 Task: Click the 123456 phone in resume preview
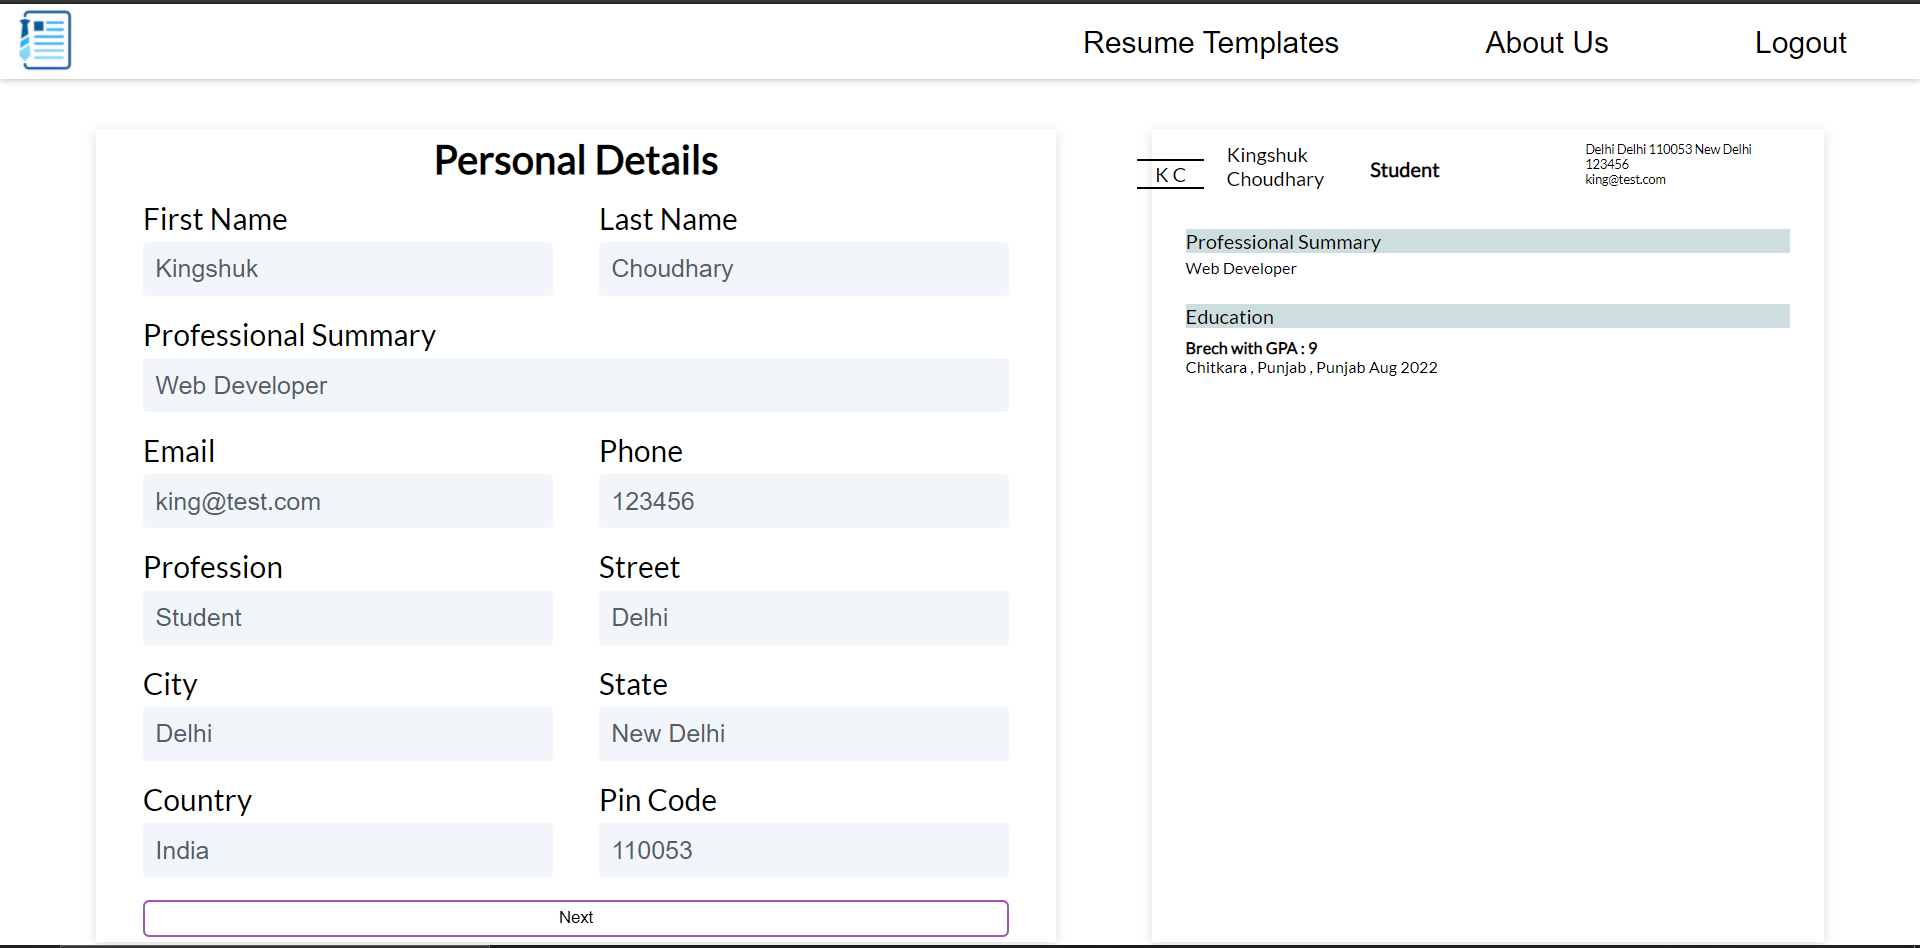1607,165
